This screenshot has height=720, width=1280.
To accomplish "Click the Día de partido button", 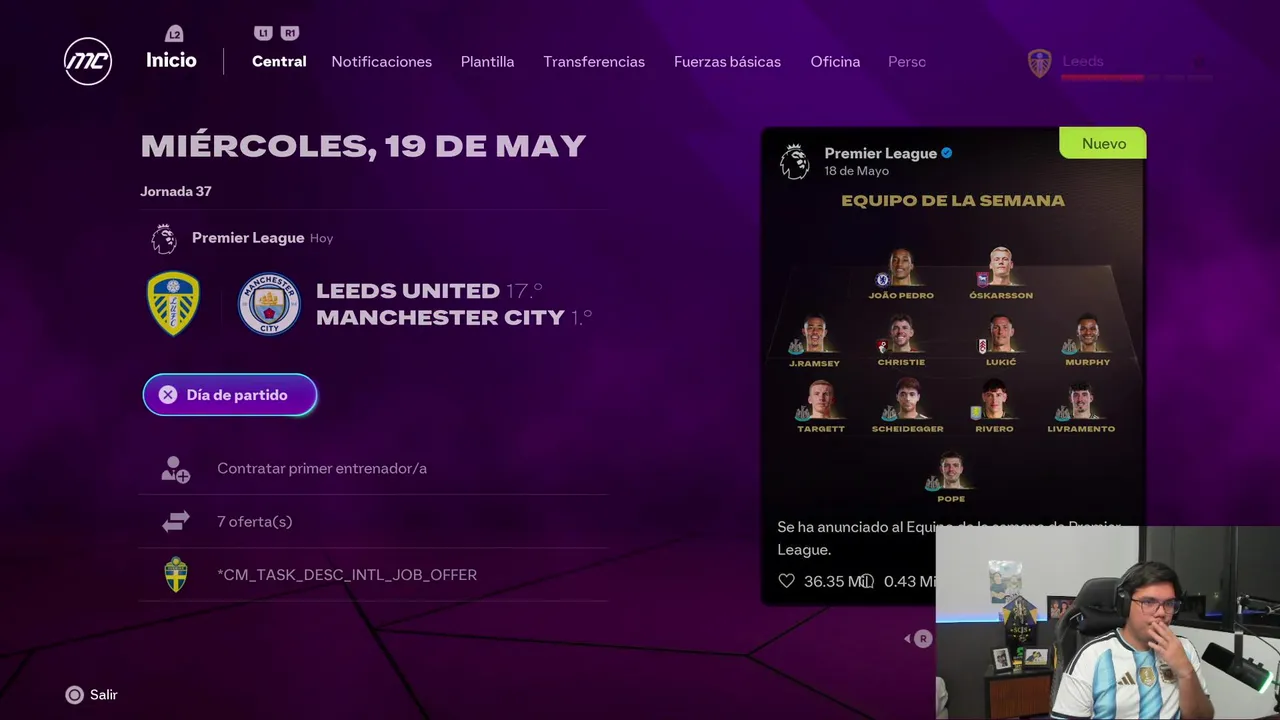I will point(230,395).
